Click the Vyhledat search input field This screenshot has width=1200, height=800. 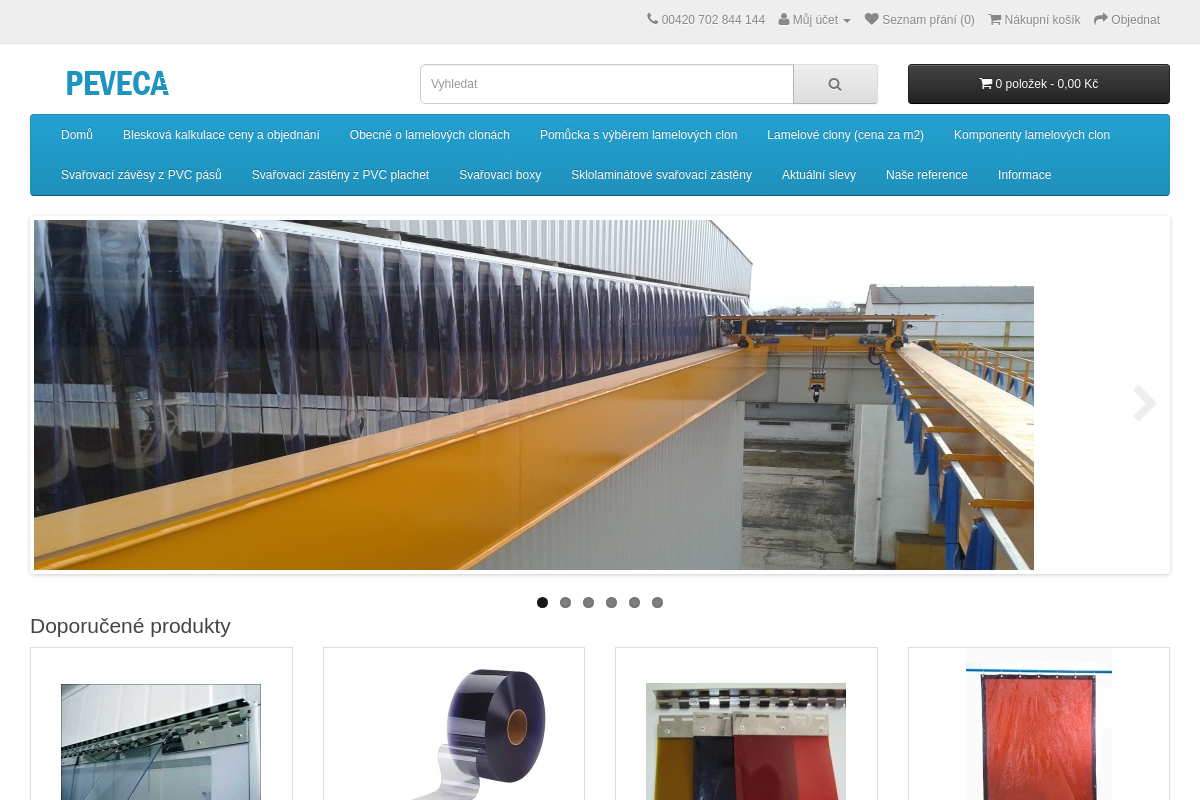606,84
